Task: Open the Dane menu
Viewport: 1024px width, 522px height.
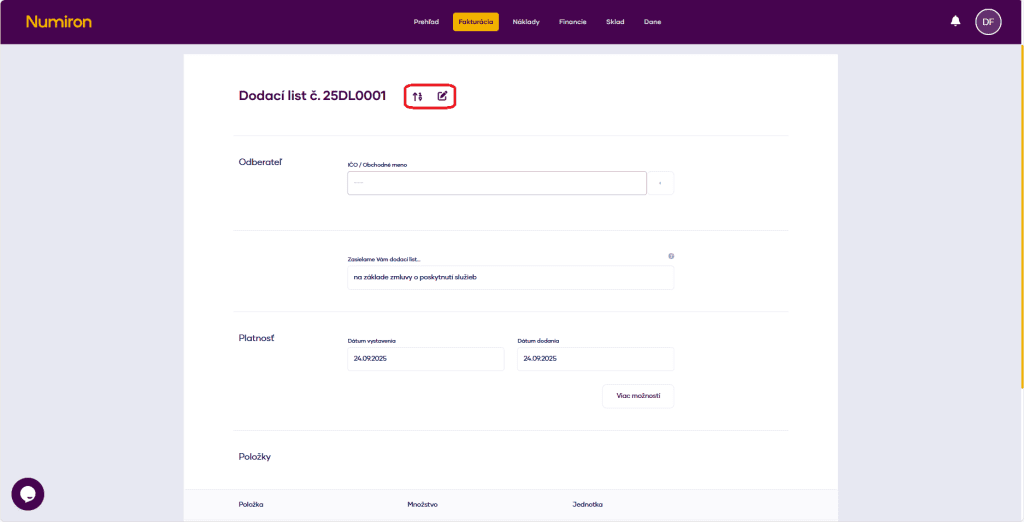Action: click(x=652, y=22)
